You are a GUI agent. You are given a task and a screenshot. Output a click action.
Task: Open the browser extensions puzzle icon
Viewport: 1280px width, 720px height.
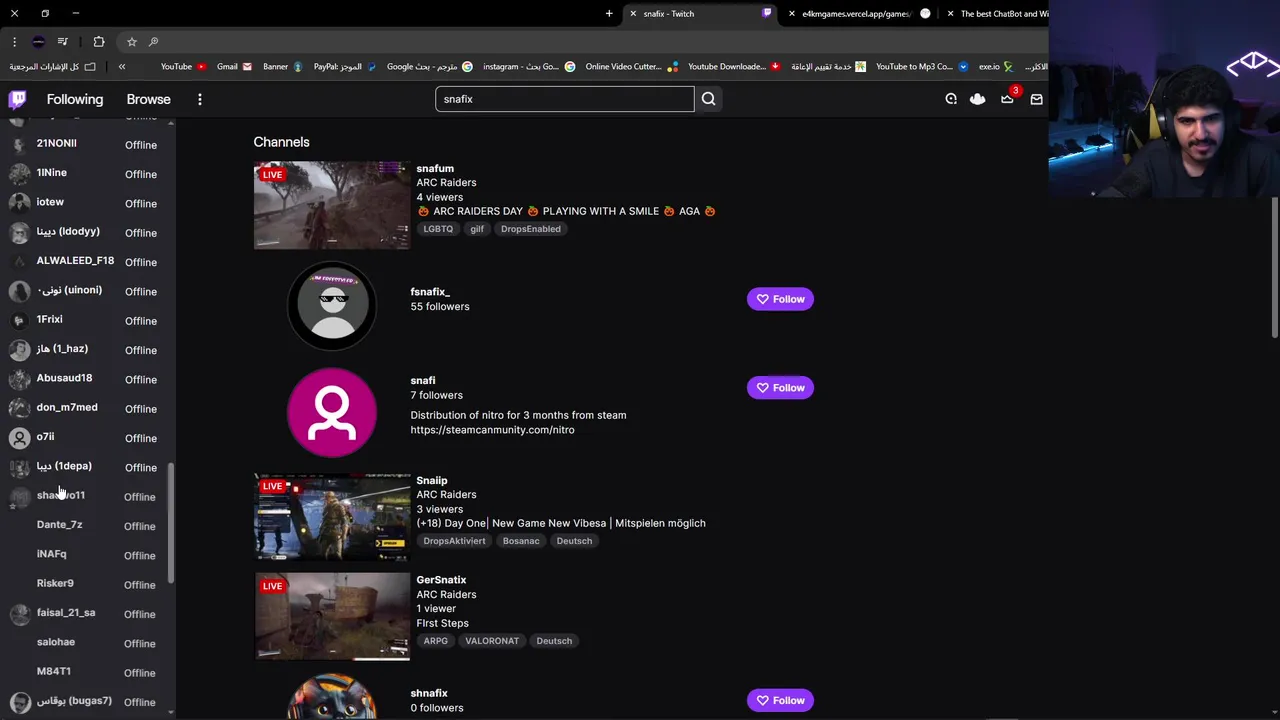(99, 42)
